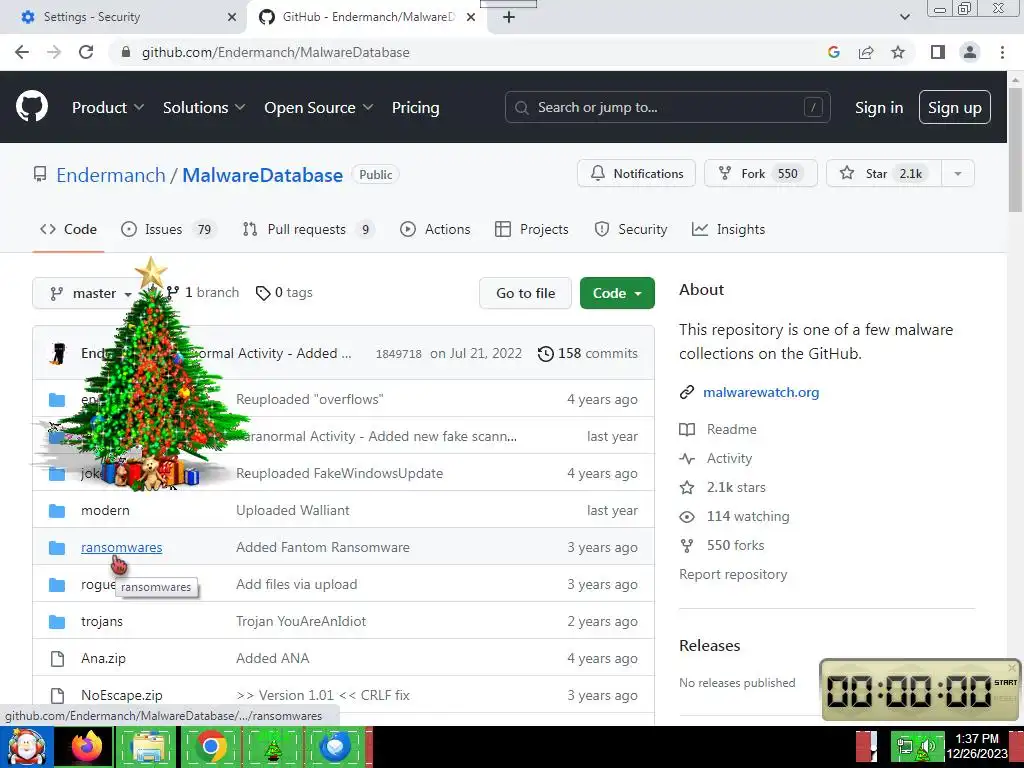Open the Endermanch owner profile link

click(110, 175)
